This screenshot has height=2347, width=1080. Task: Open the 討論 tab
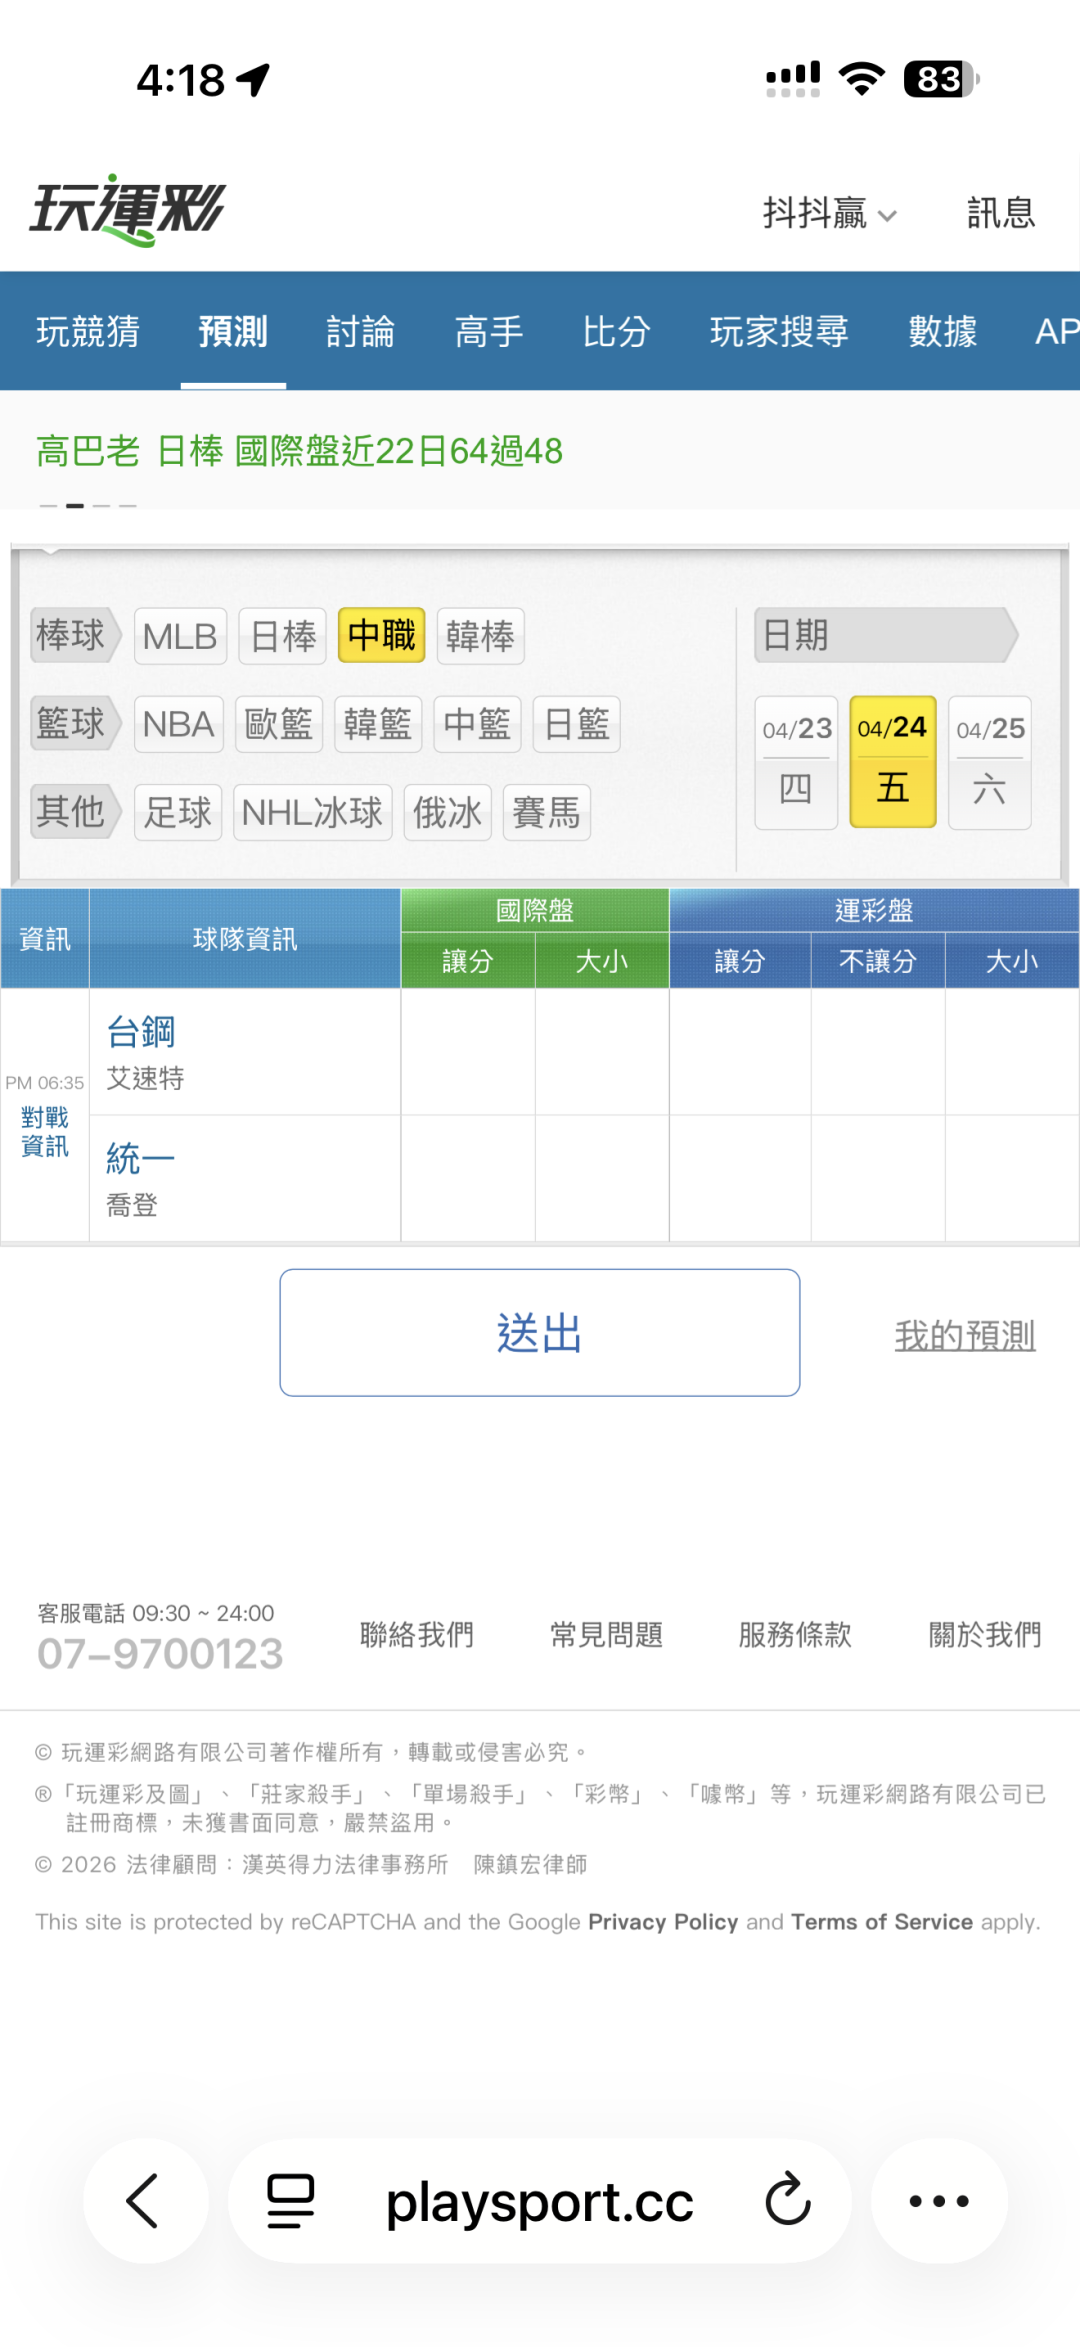361,331
